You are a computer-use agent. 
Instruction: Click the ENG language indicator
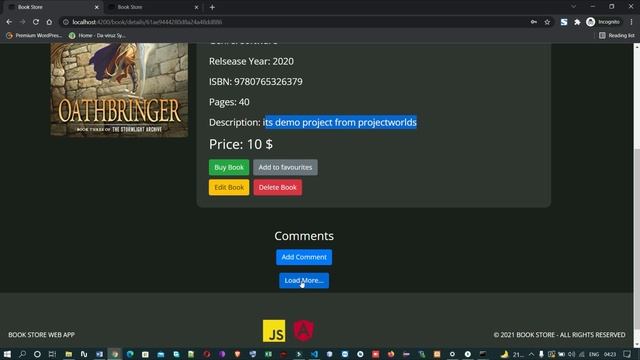point(594,354)
